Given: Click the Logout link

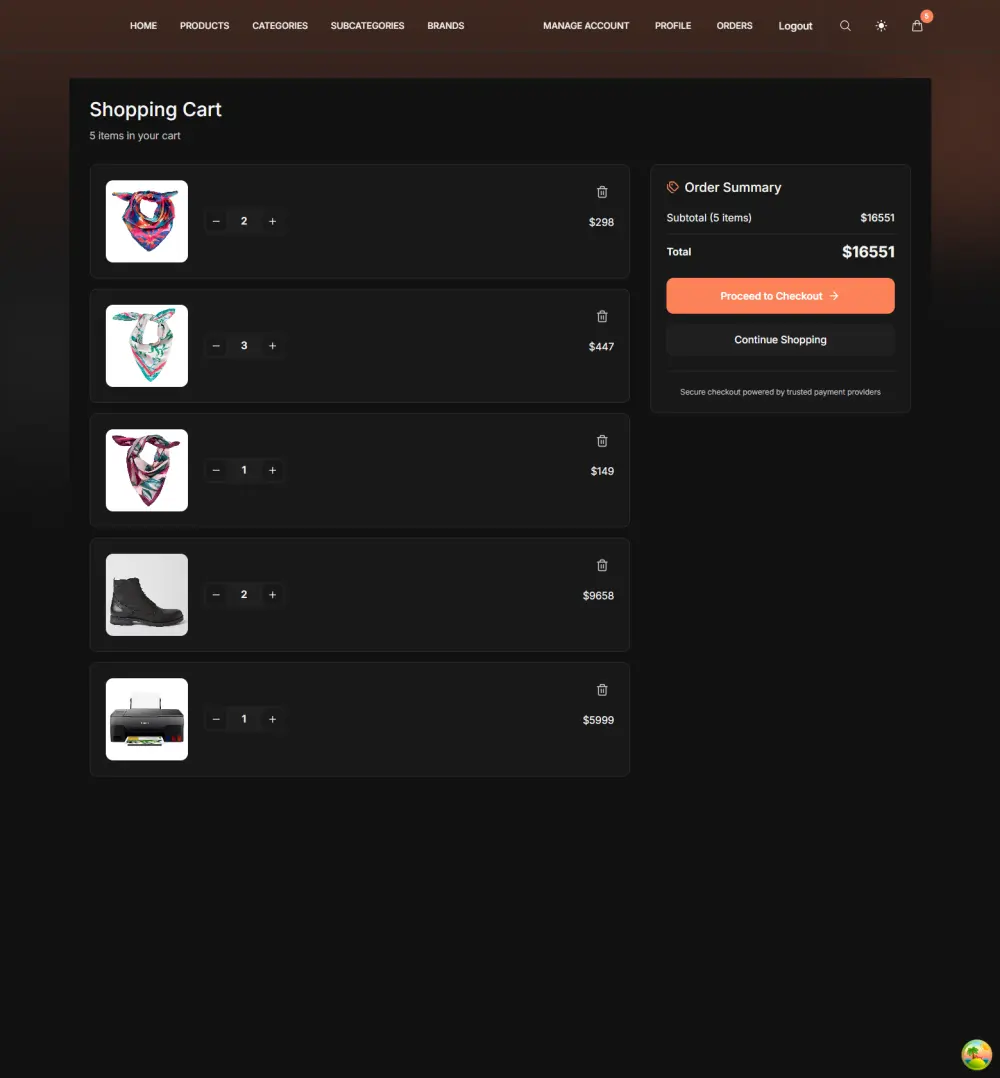Looking at the screenshot, I should pos(795,26).
